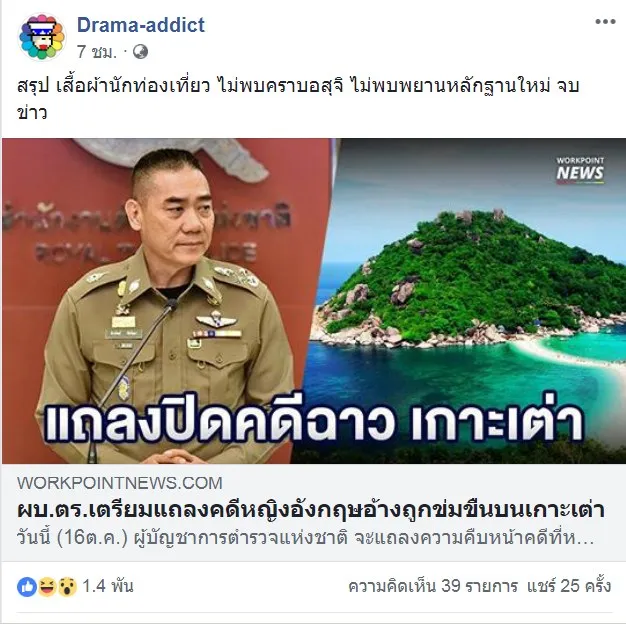Click the post caption text starting with สรุป

(x=298, y=99)
